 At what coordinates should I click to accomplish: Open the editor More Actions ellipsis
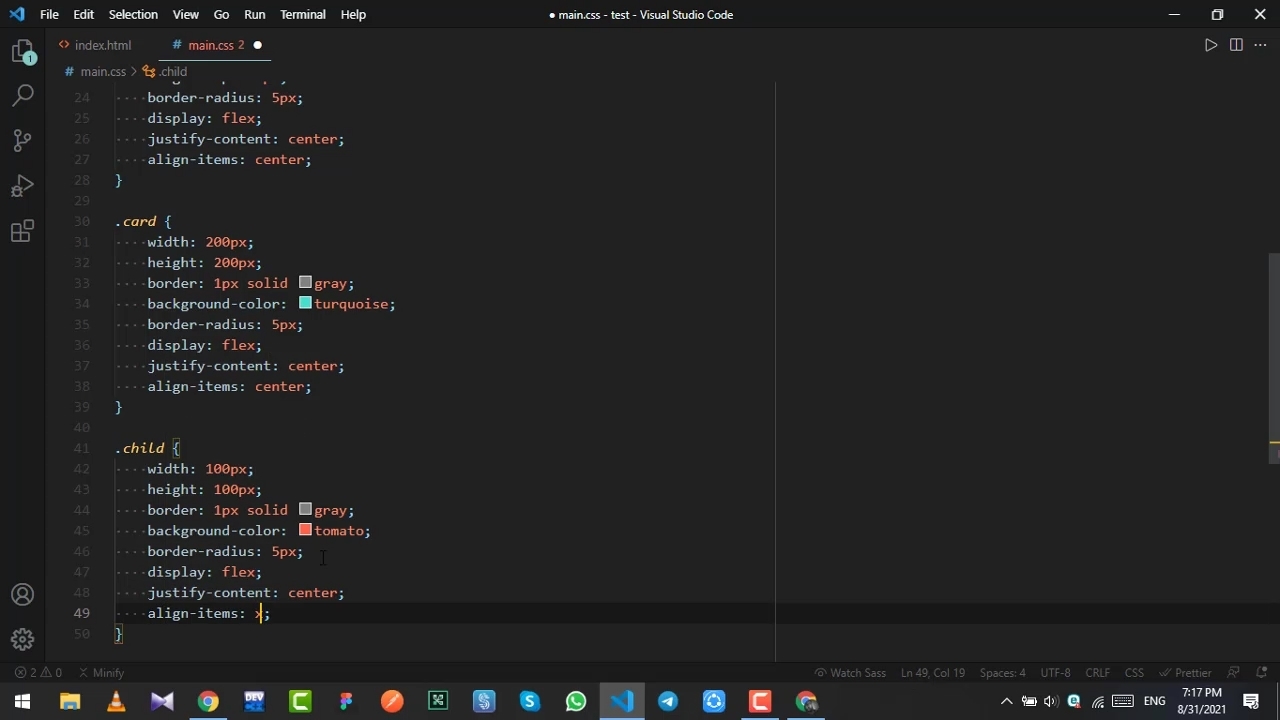[x=1260, y=45]
